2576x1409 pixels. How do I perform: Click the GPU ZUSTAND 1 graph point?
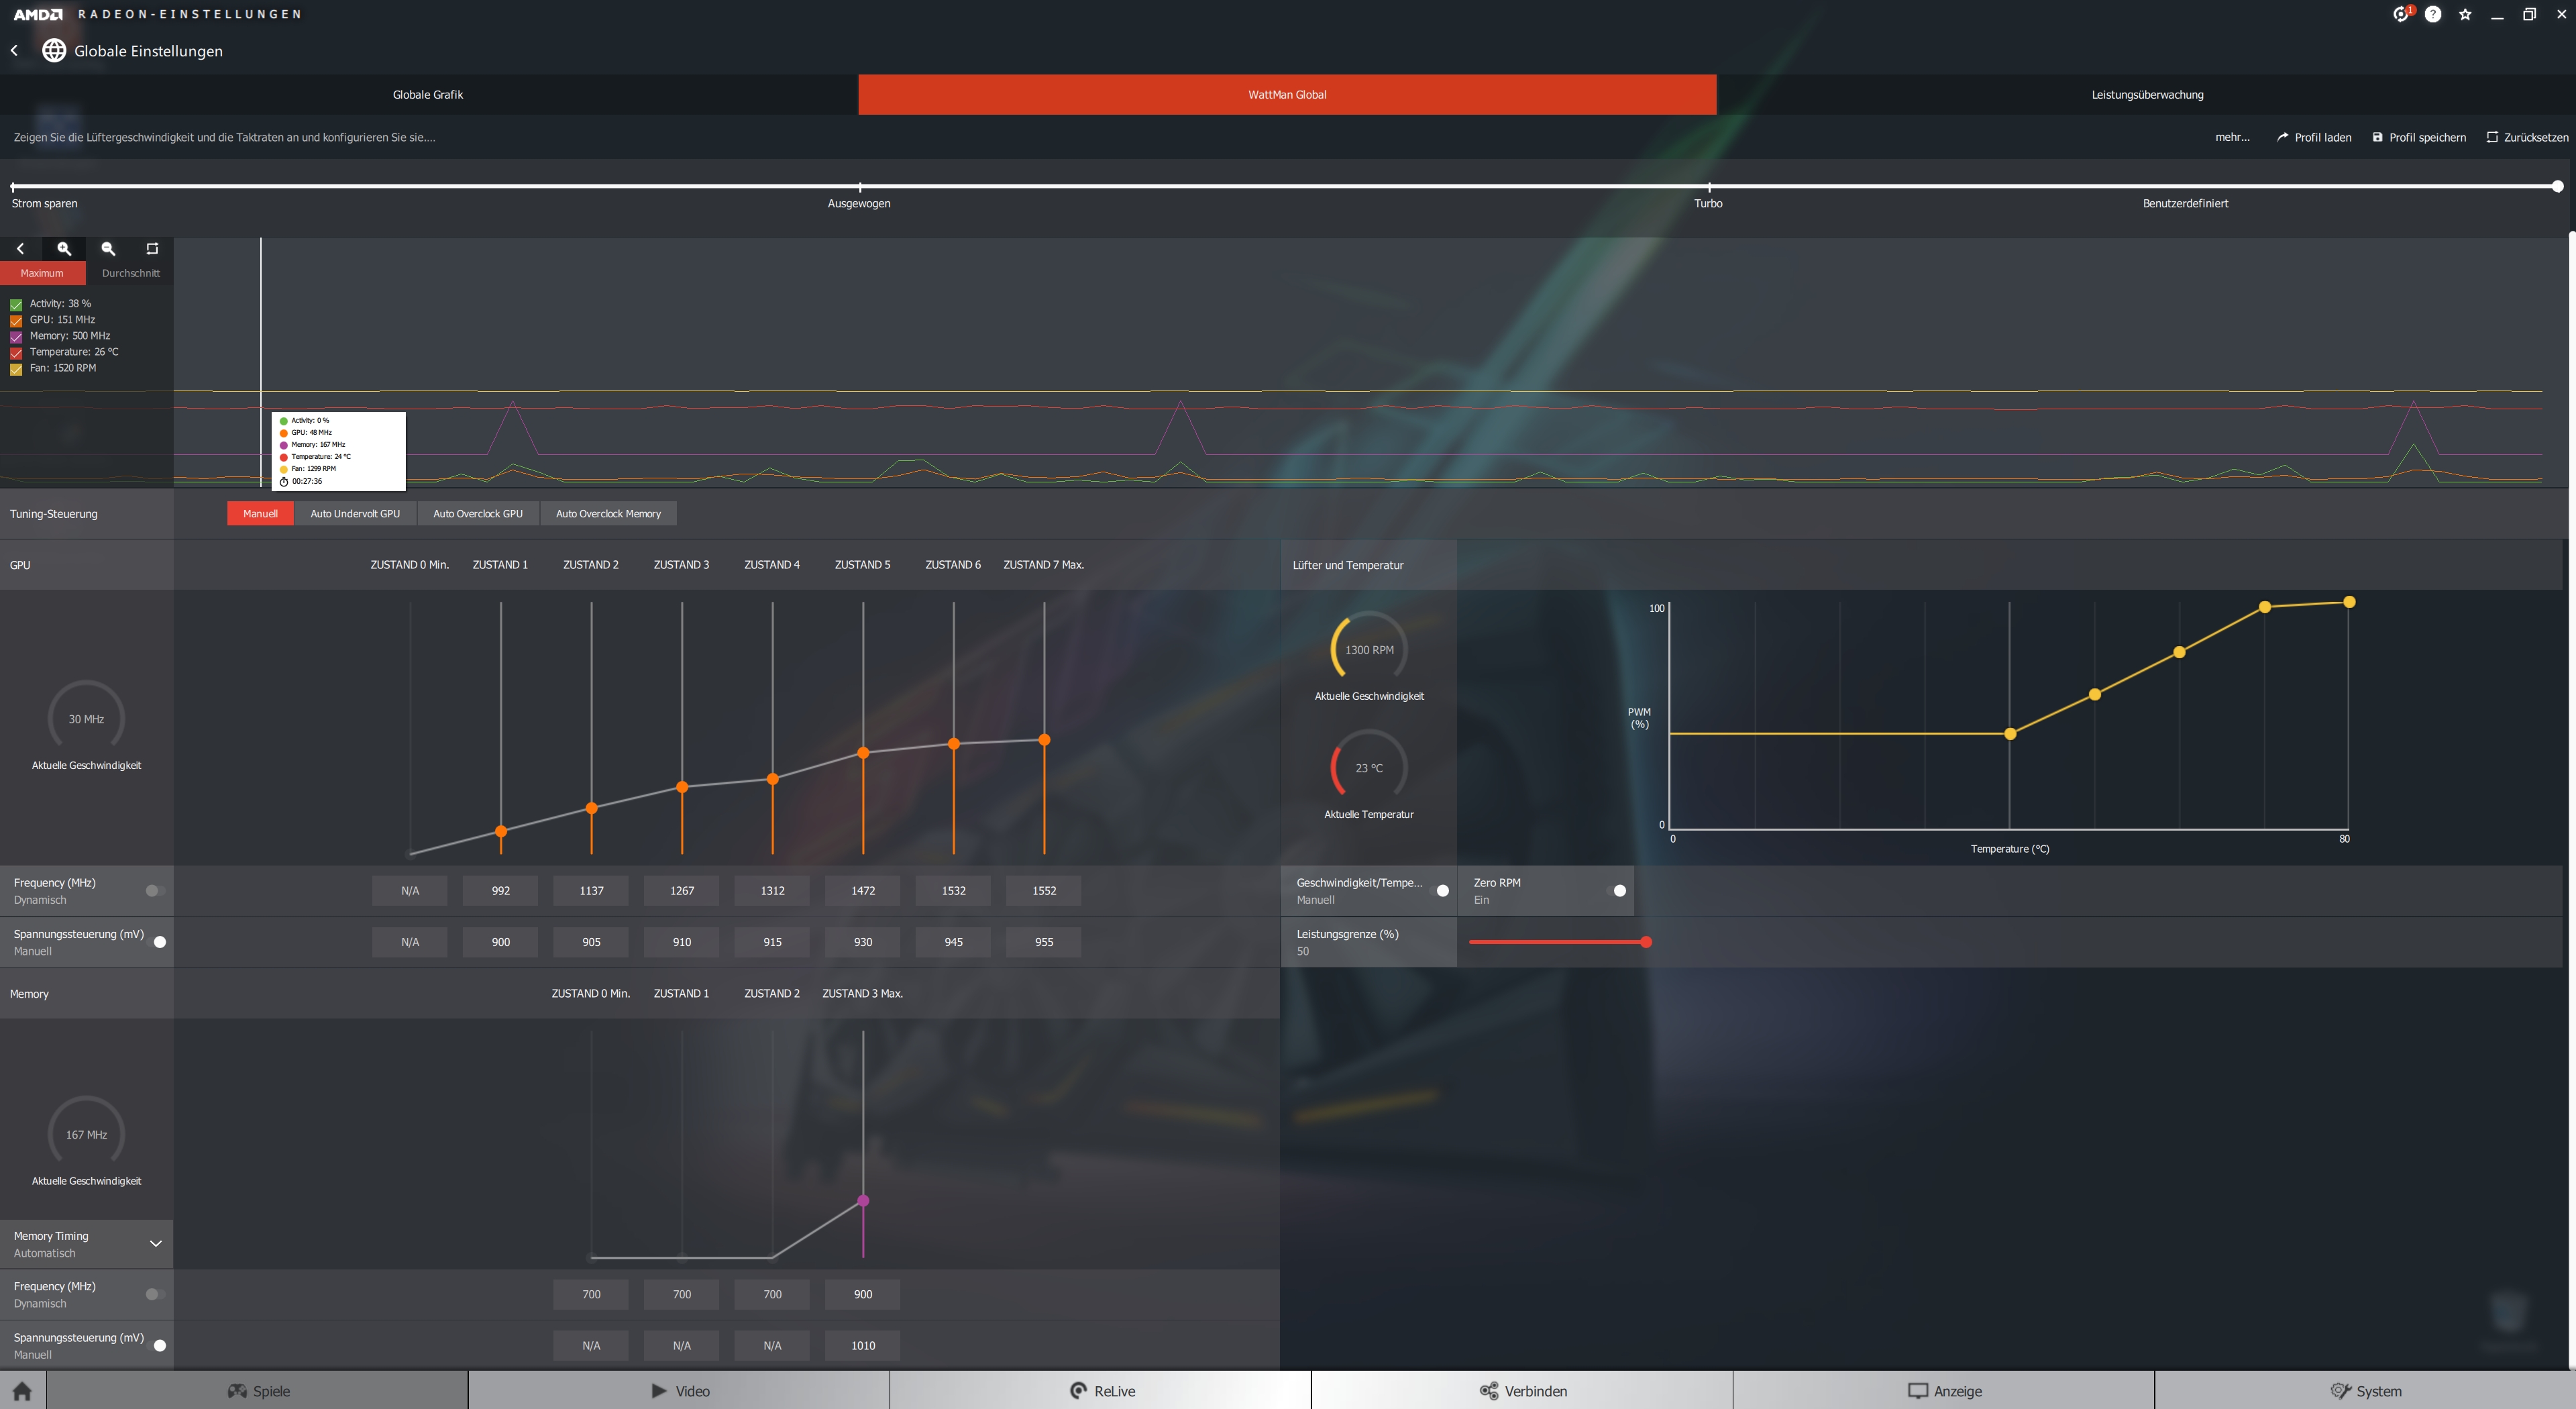[x=501, y=831]
